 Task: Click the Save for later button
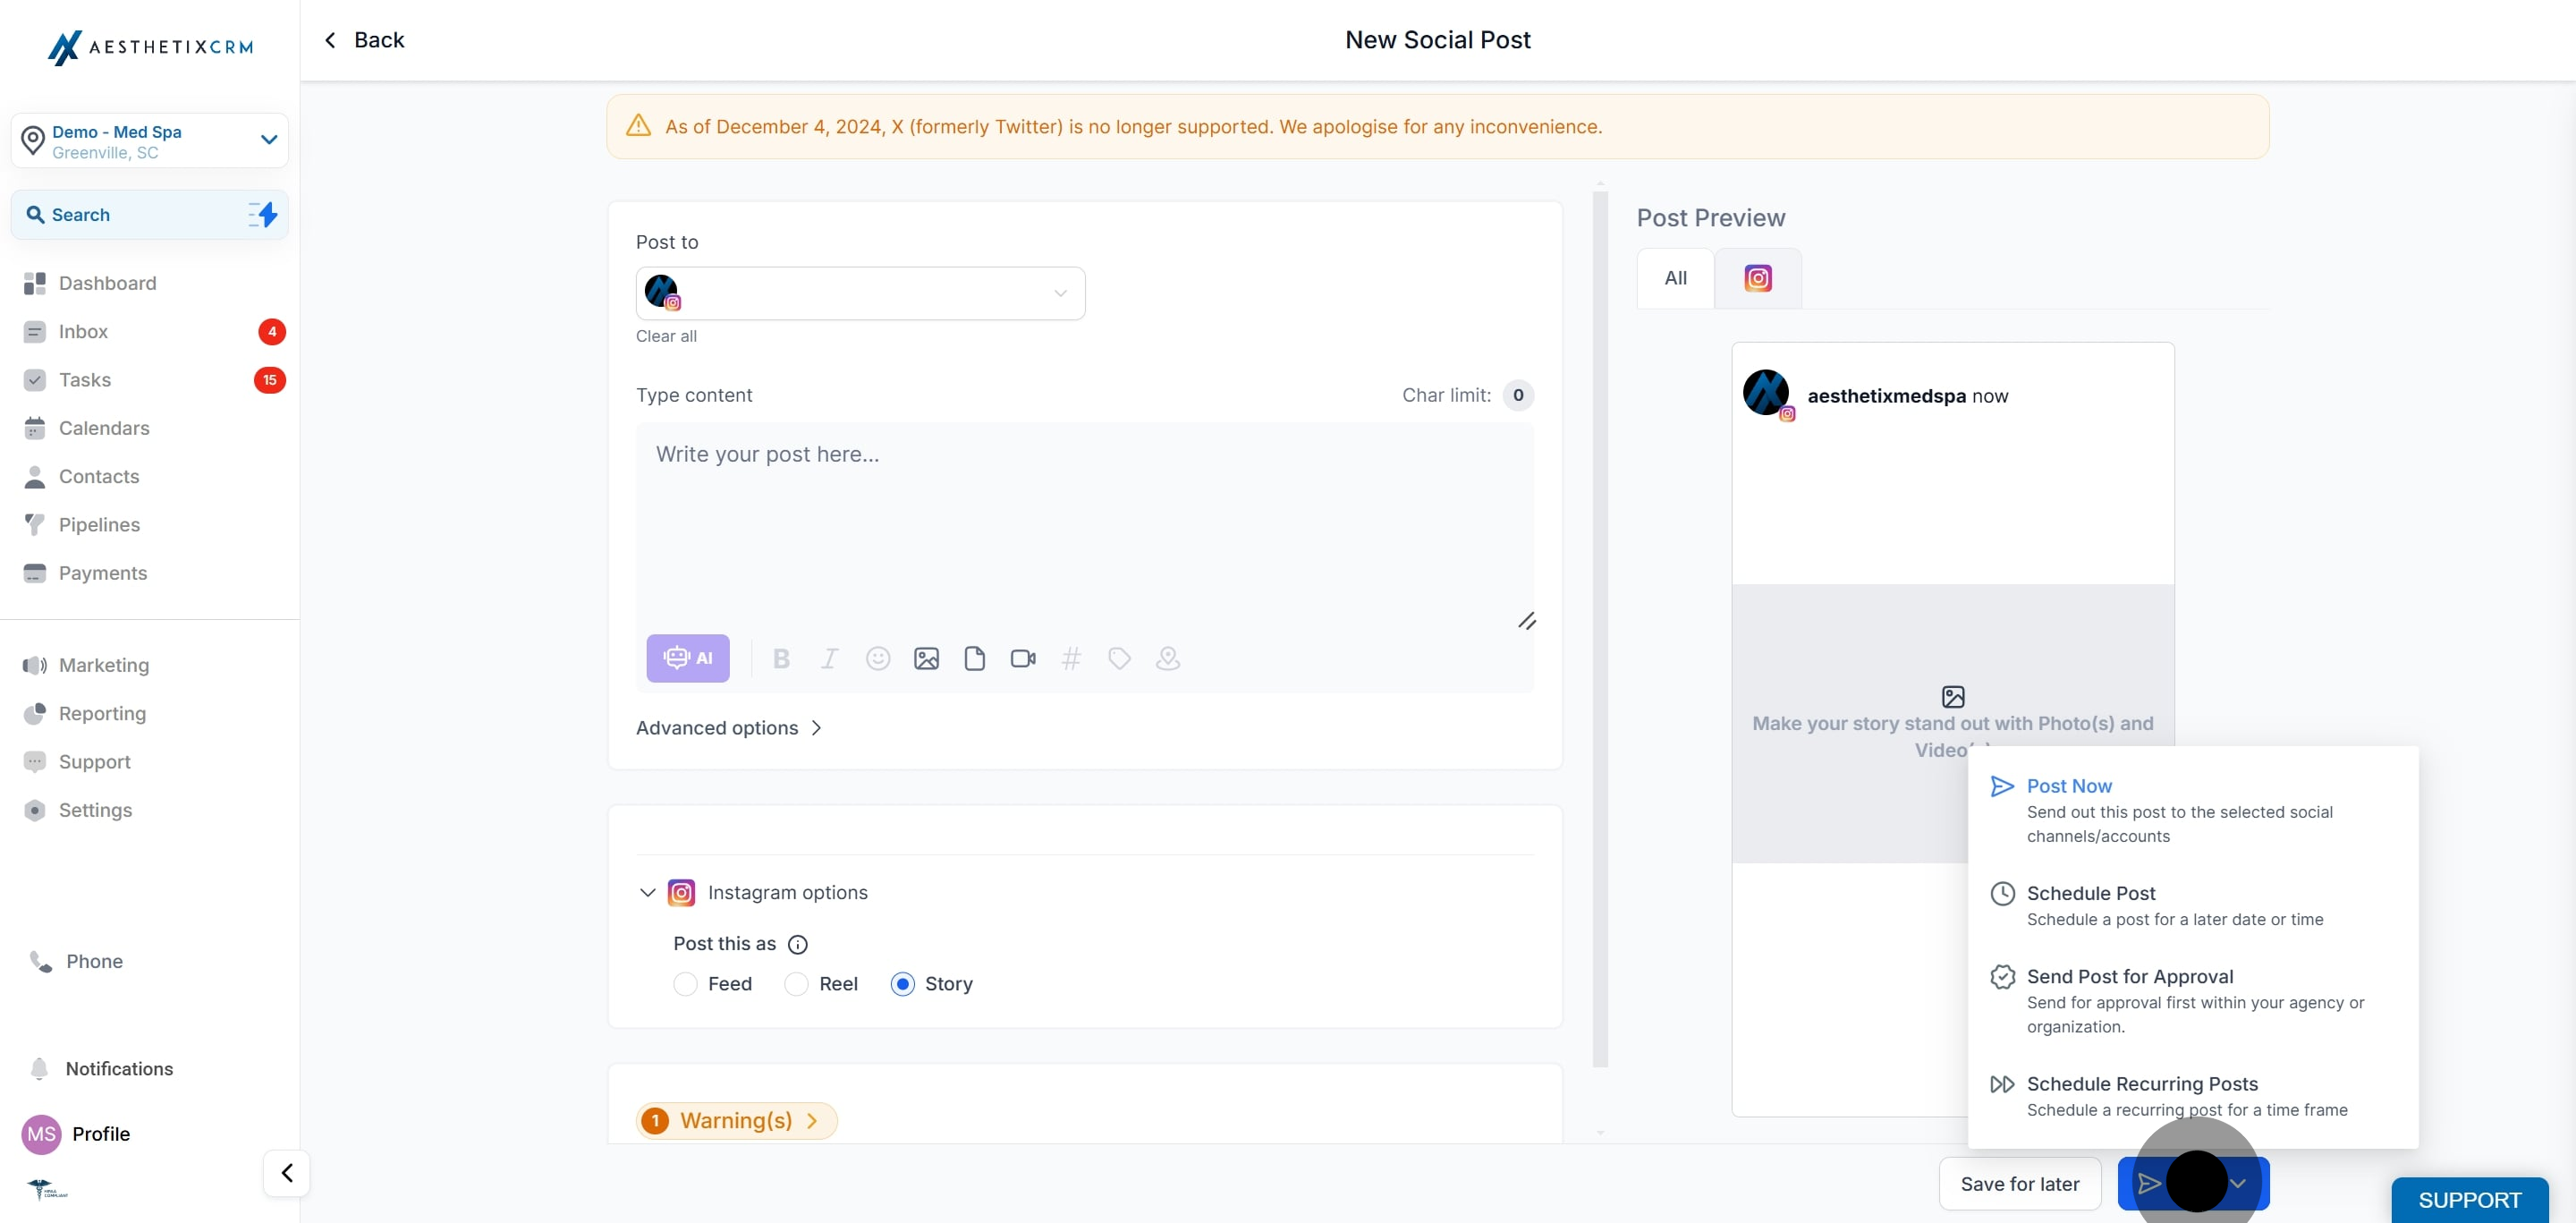click(2019, 1184)
